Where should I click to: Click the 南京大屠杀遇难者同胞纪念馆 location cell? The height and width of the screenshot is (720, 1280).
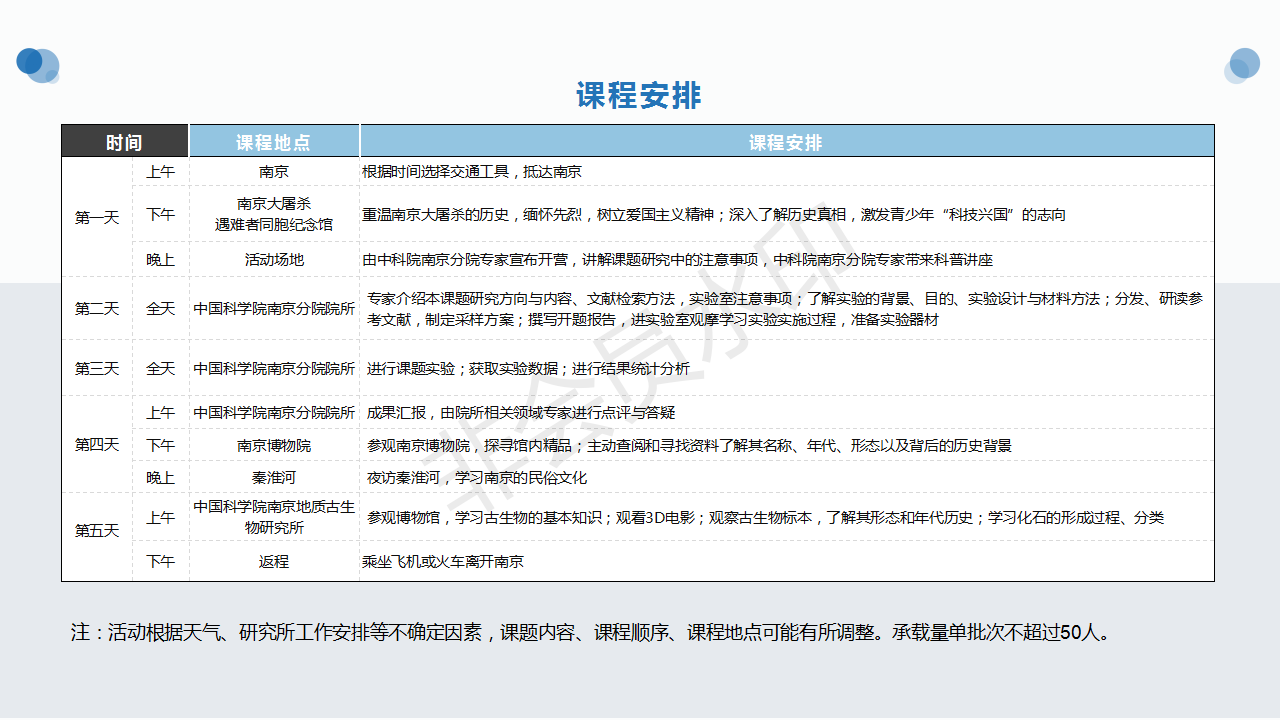click(274, 214)
